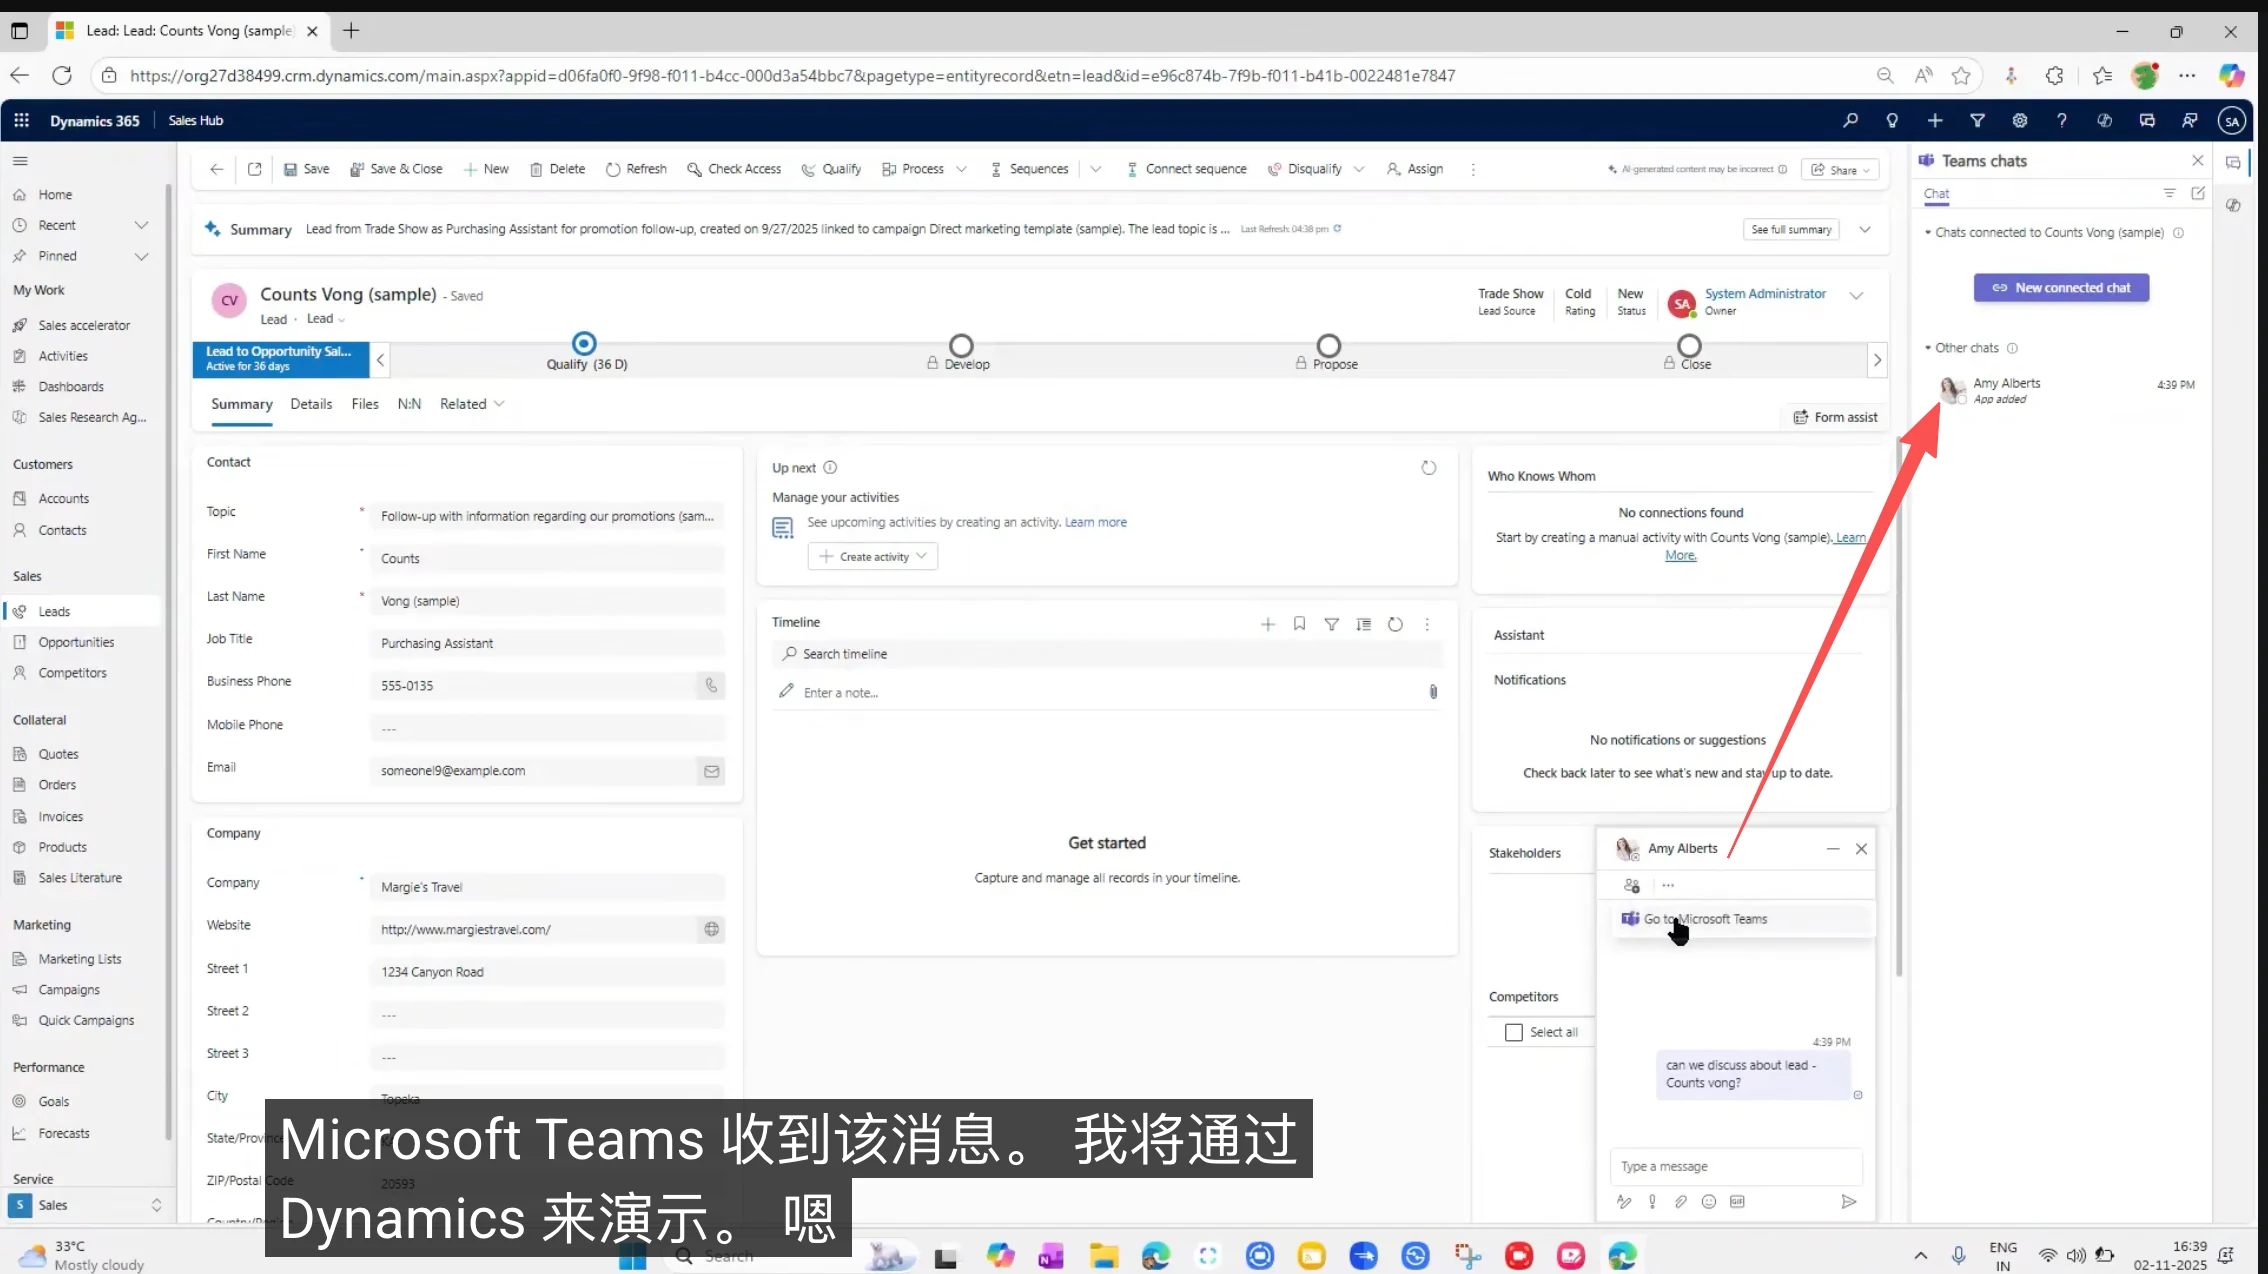Expand the Pinned navigation section
This screenshot has height=1274, width=2268.
pos(141,256)
